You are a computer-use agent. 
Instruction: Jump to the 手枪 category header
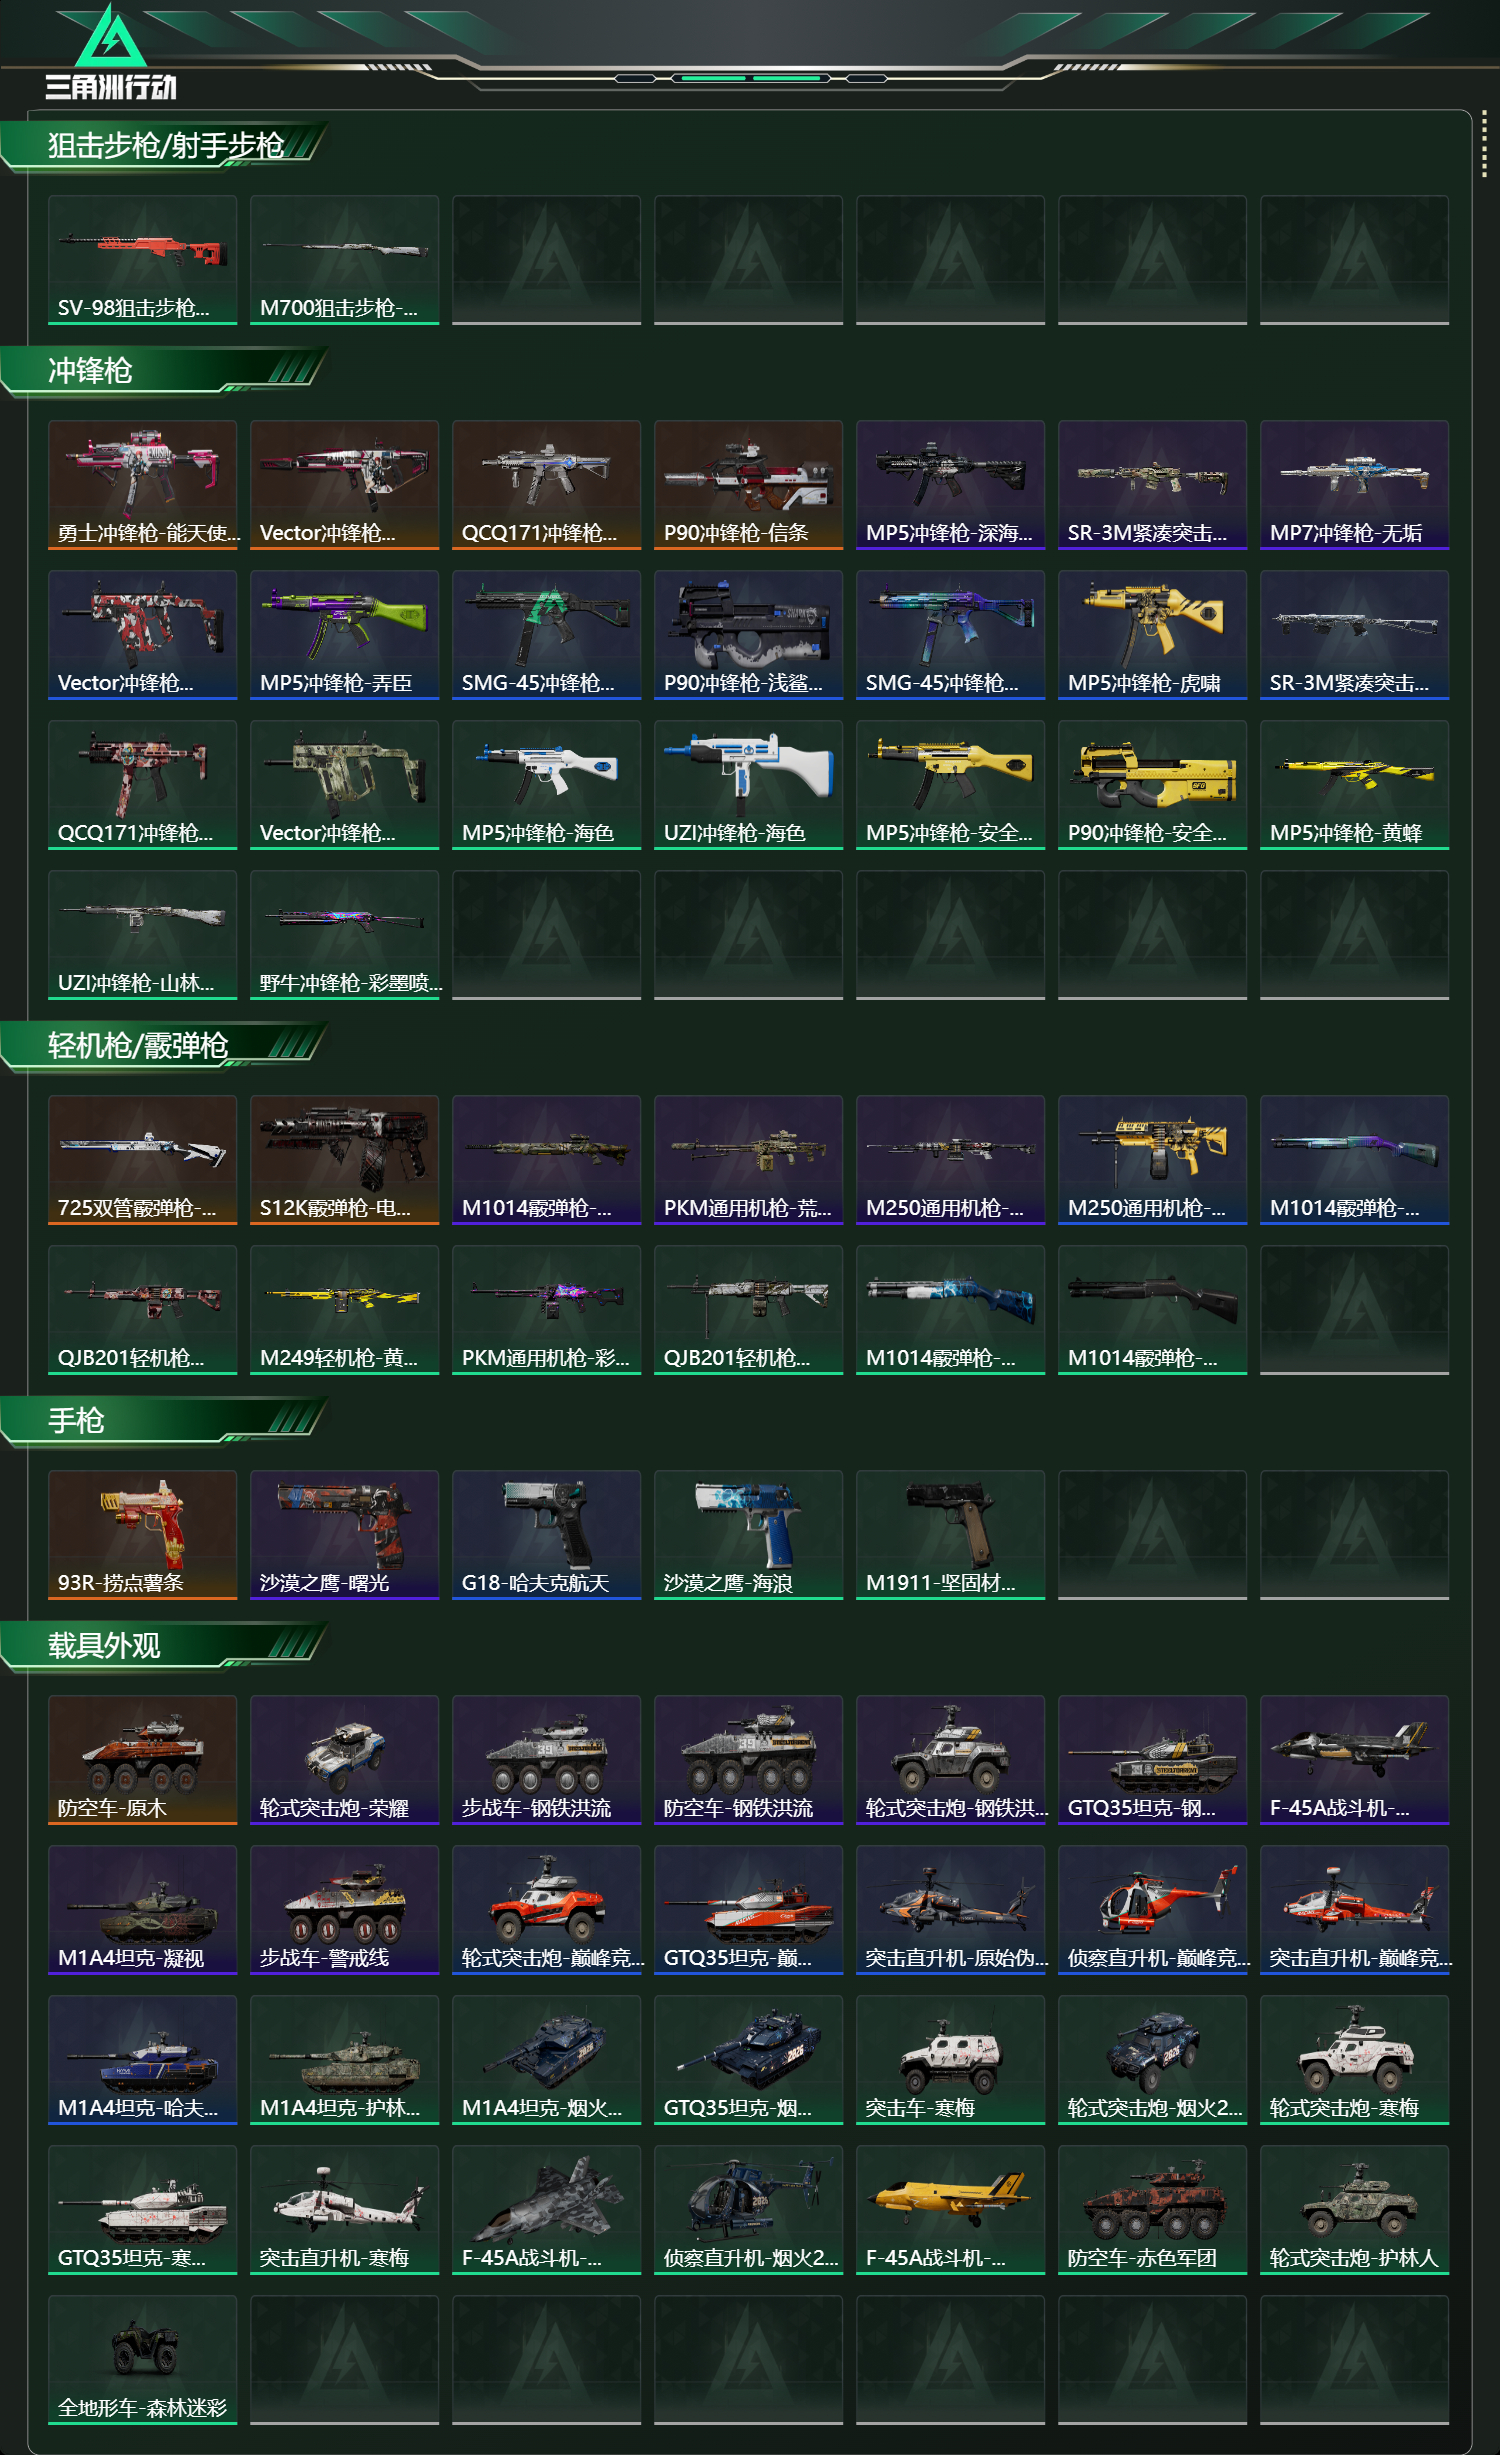[x=165, y=1421]
